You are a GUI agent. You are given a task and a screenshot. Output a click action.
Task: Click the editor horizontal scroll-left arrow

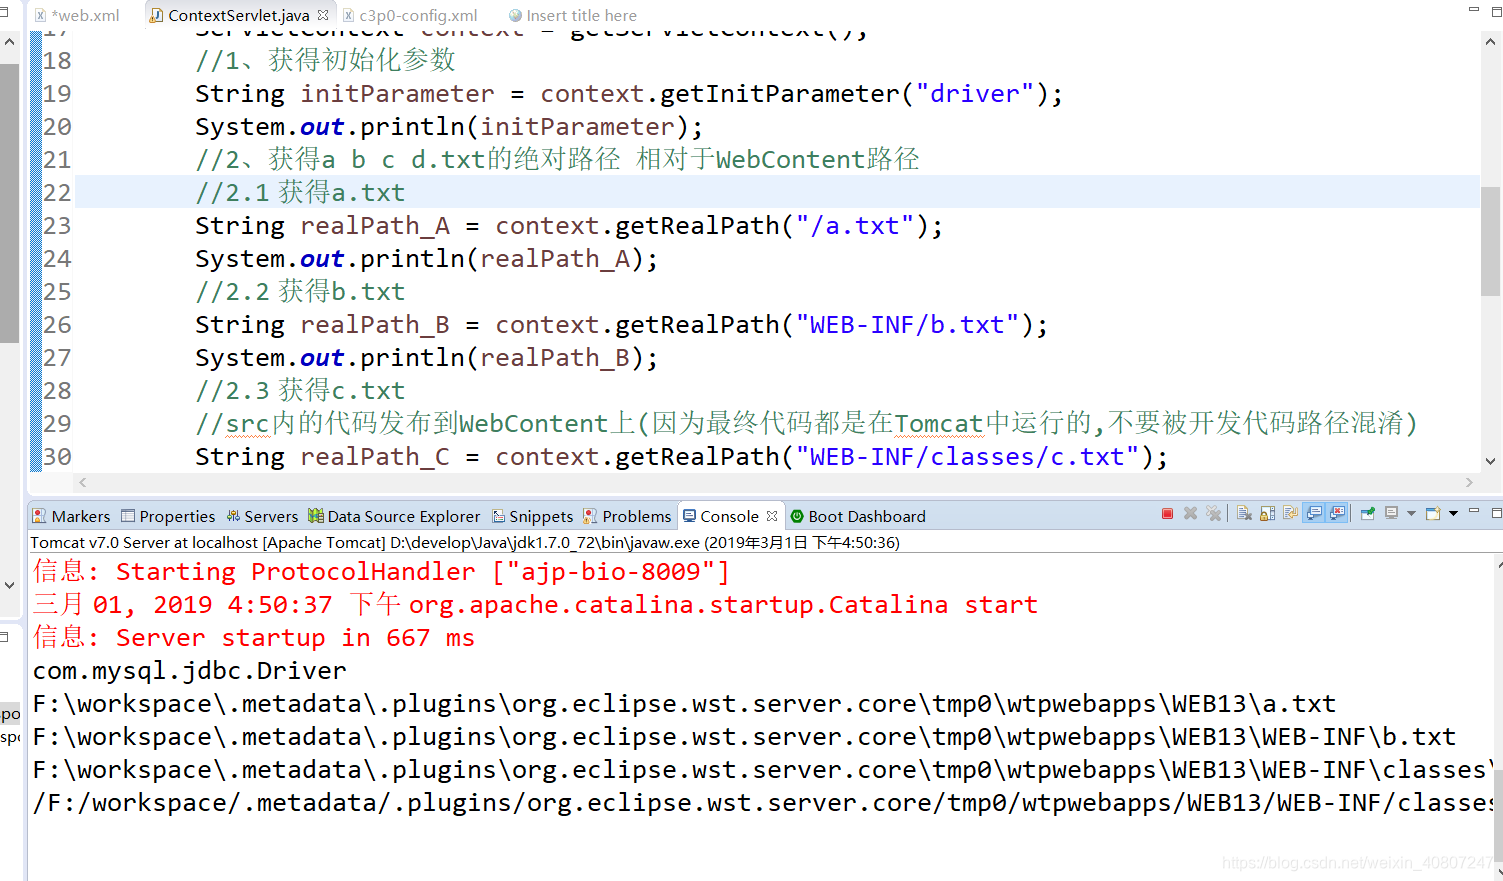pos(83,482)
